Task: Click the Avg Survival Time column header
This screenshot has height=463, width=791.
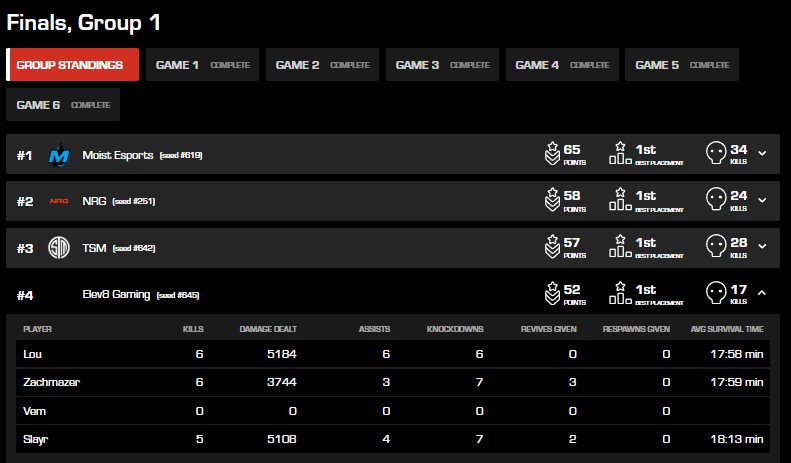Action: [x=727, y=329]
